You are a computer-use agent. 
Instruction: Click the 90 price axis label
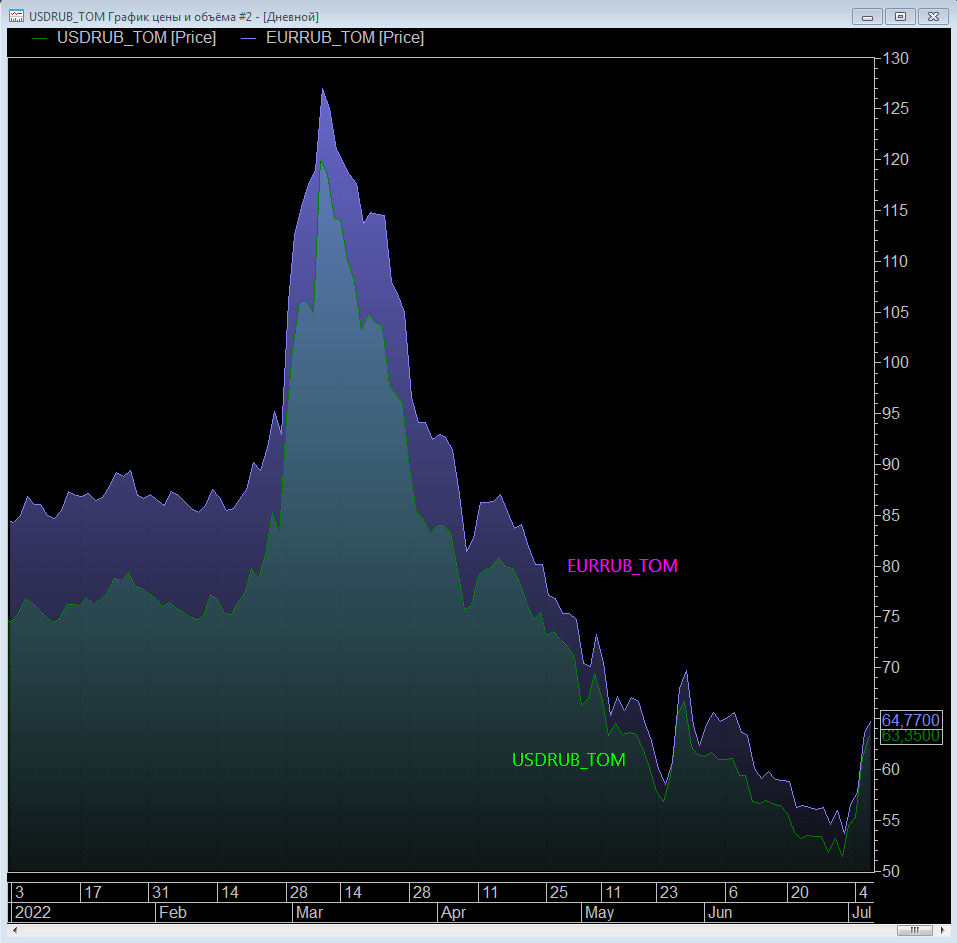coord(891,464)
